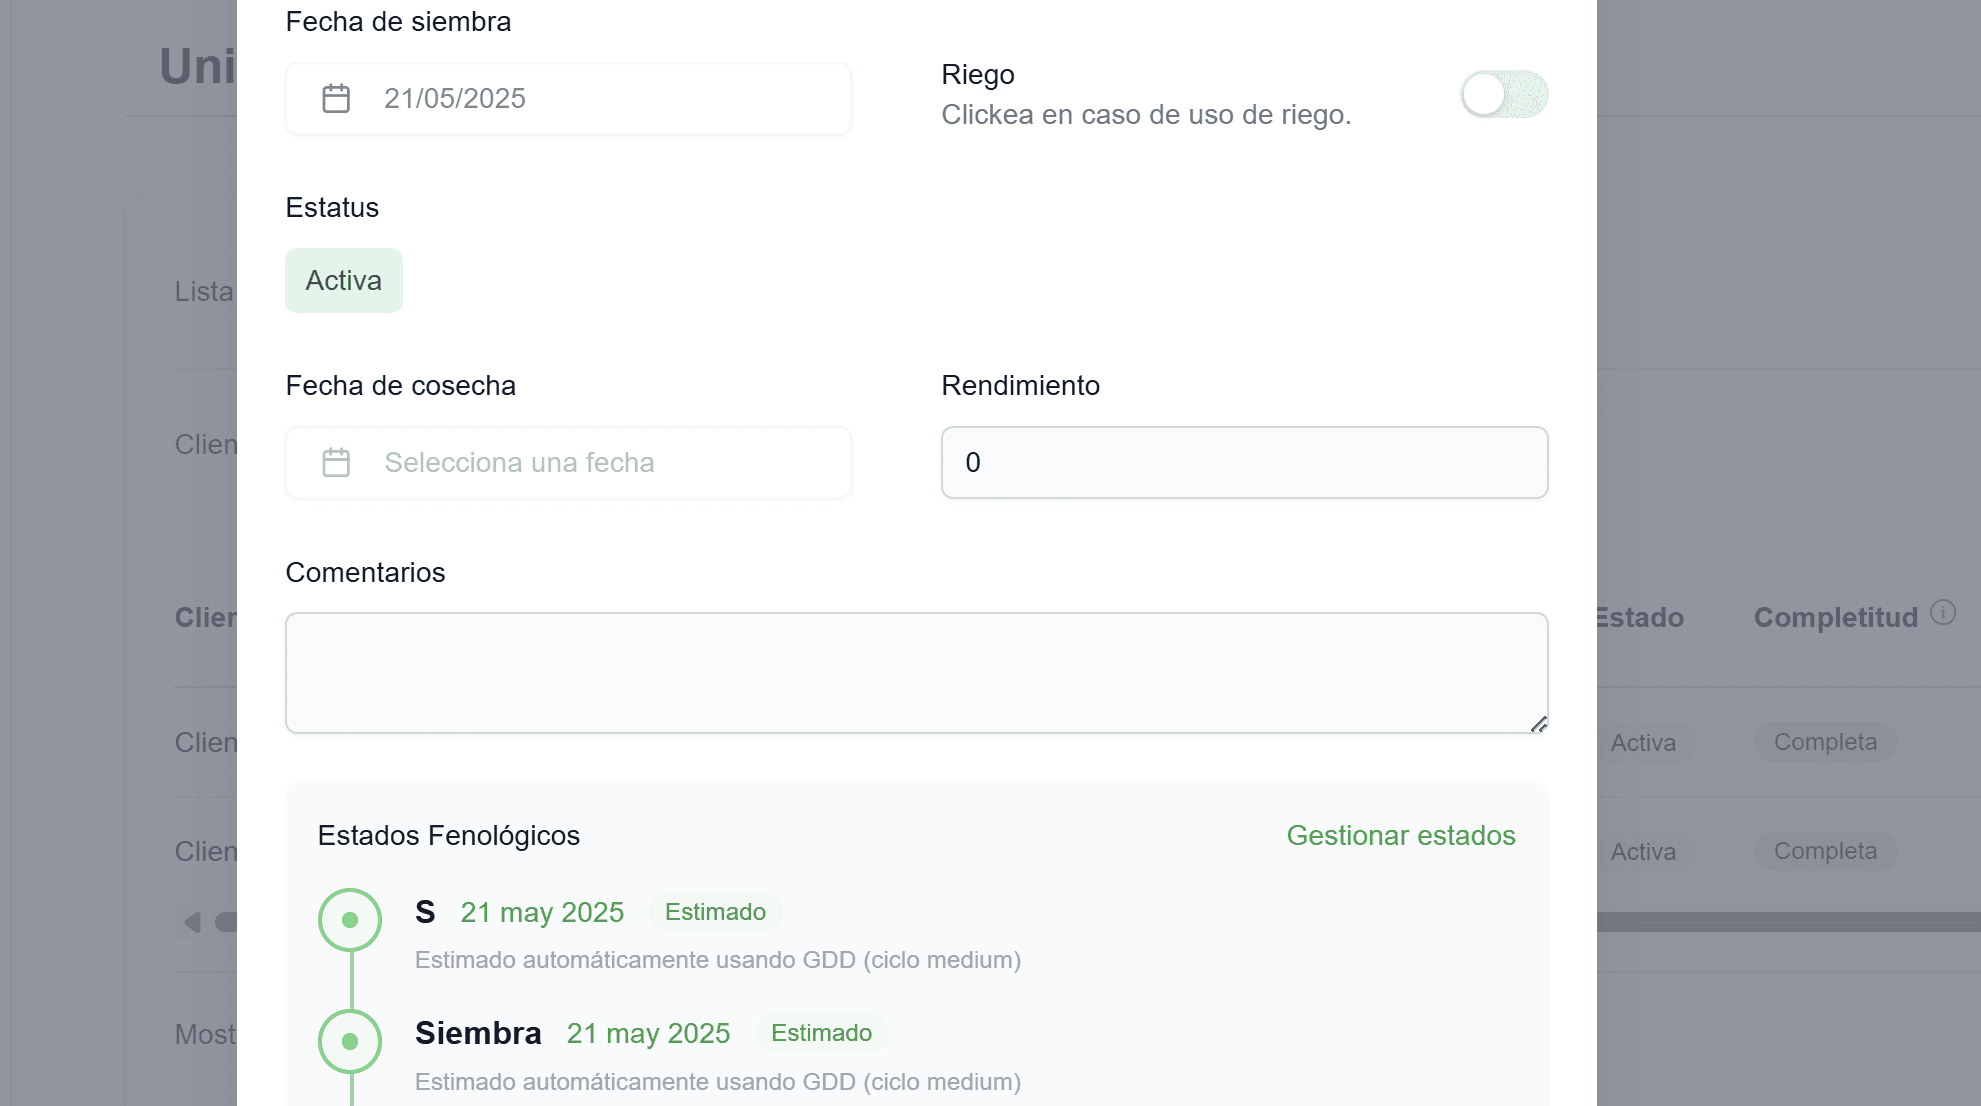This screenshot has height=1106, width=1981.
Task: Click the Estimado tag next to Siembra
Action: (821, 1033)
